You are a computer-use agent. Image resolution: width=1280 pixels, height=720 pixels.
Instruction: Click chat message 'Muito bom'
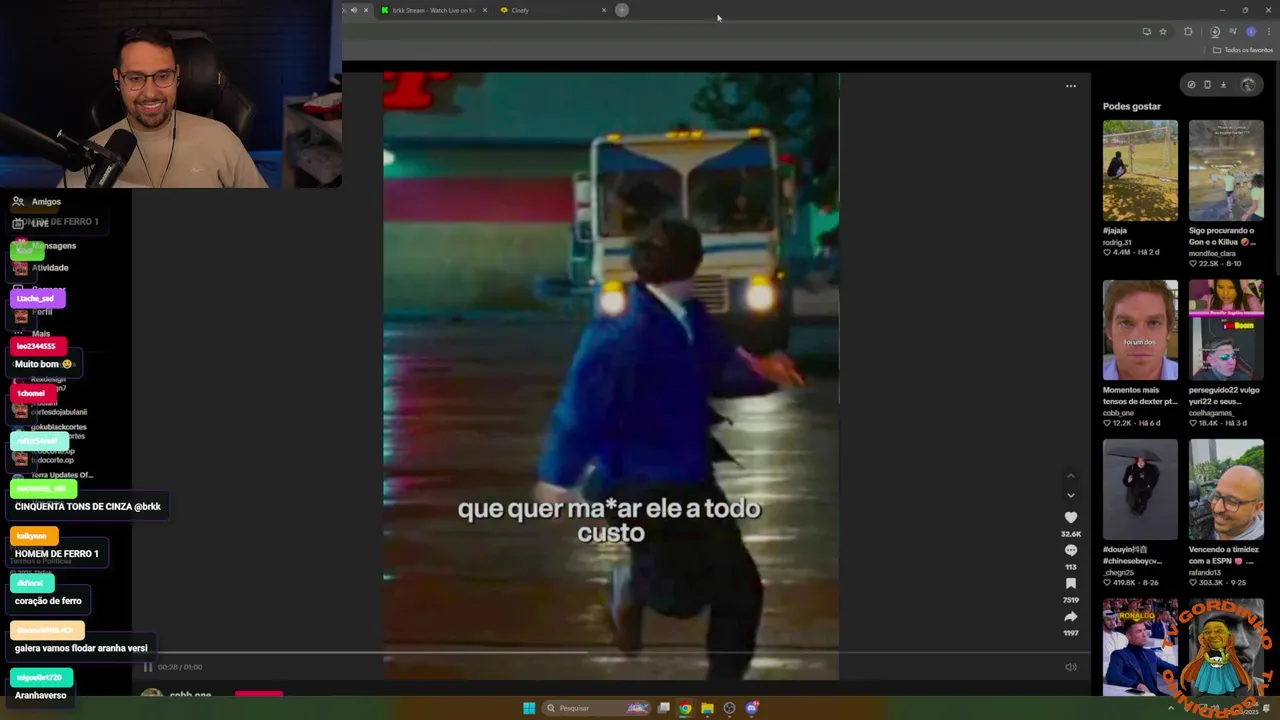(43, 364)
